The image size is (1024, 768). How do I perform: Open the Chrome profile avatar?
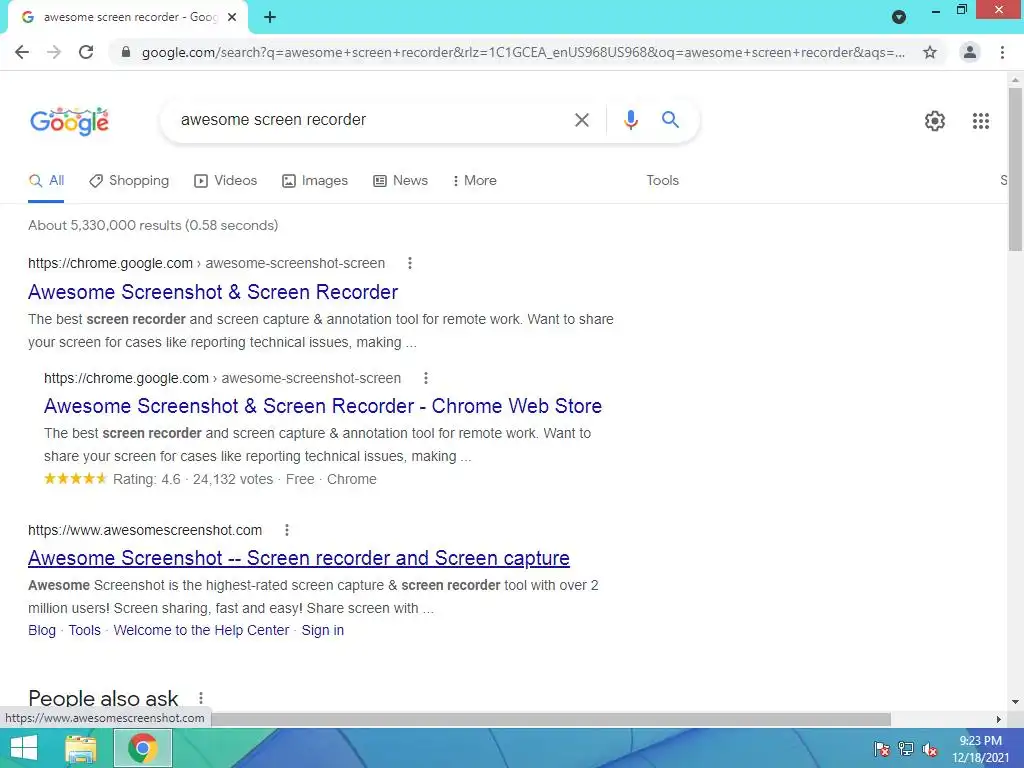tap(970, 52)
